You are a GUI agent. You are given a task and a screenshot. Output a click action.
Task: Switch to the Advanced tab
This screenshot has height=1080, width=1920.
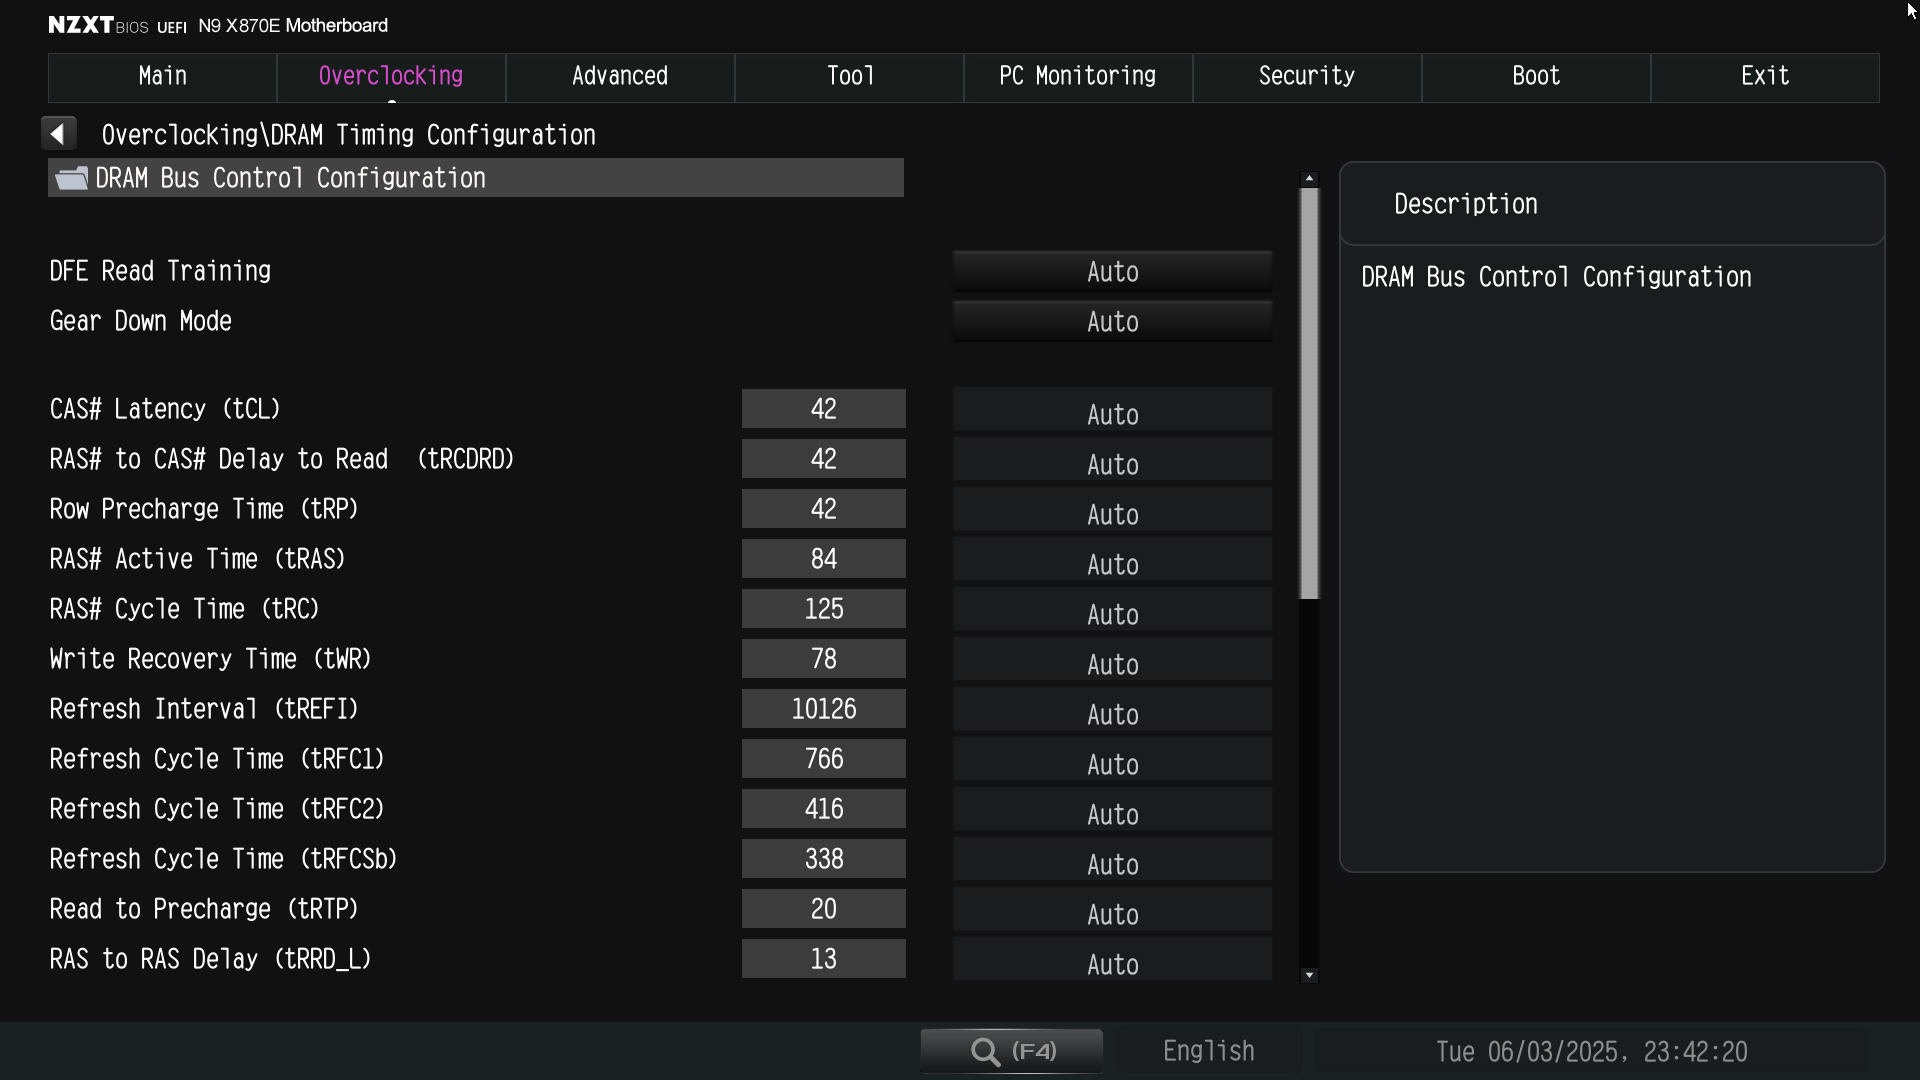pos(619,77)
